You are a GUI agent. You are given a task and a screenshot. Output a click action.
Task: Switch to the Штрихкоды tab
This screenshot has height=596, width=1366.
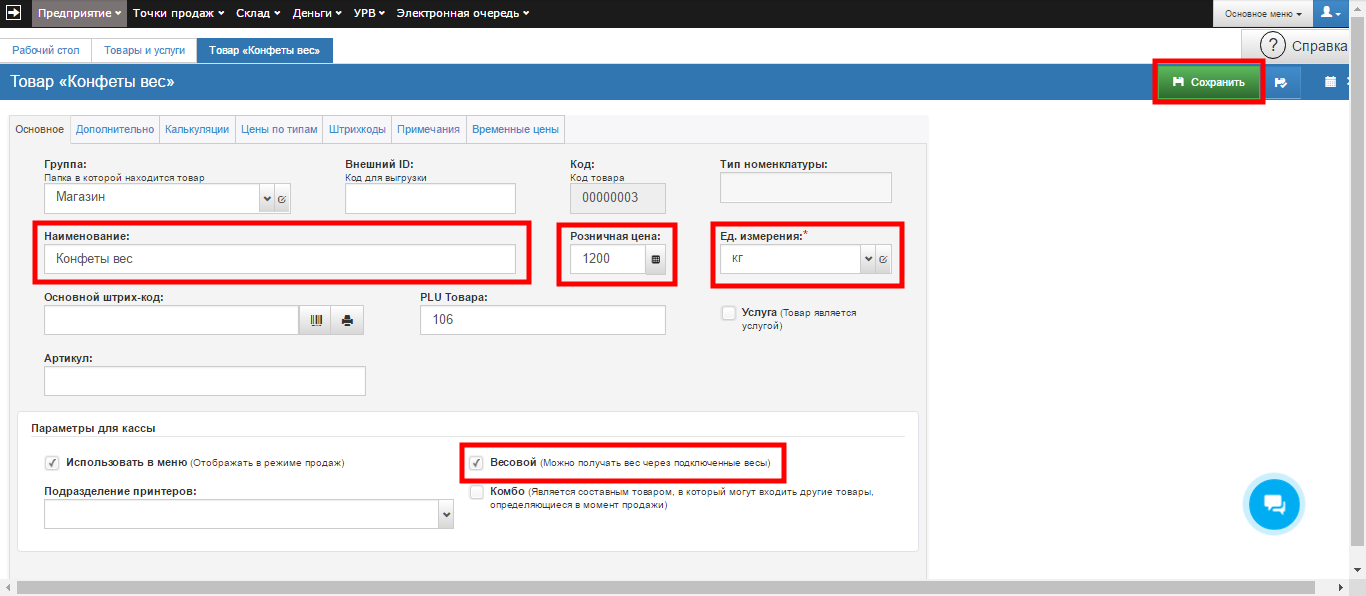click(x=357, y=129)
